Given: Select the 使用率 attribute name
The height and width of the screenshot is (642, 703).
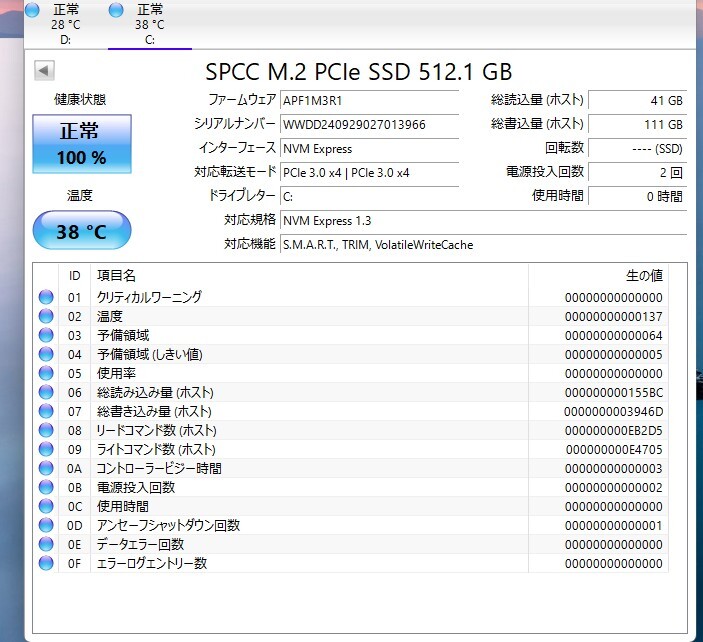Looking at the screenshot, I should [116, 373].
